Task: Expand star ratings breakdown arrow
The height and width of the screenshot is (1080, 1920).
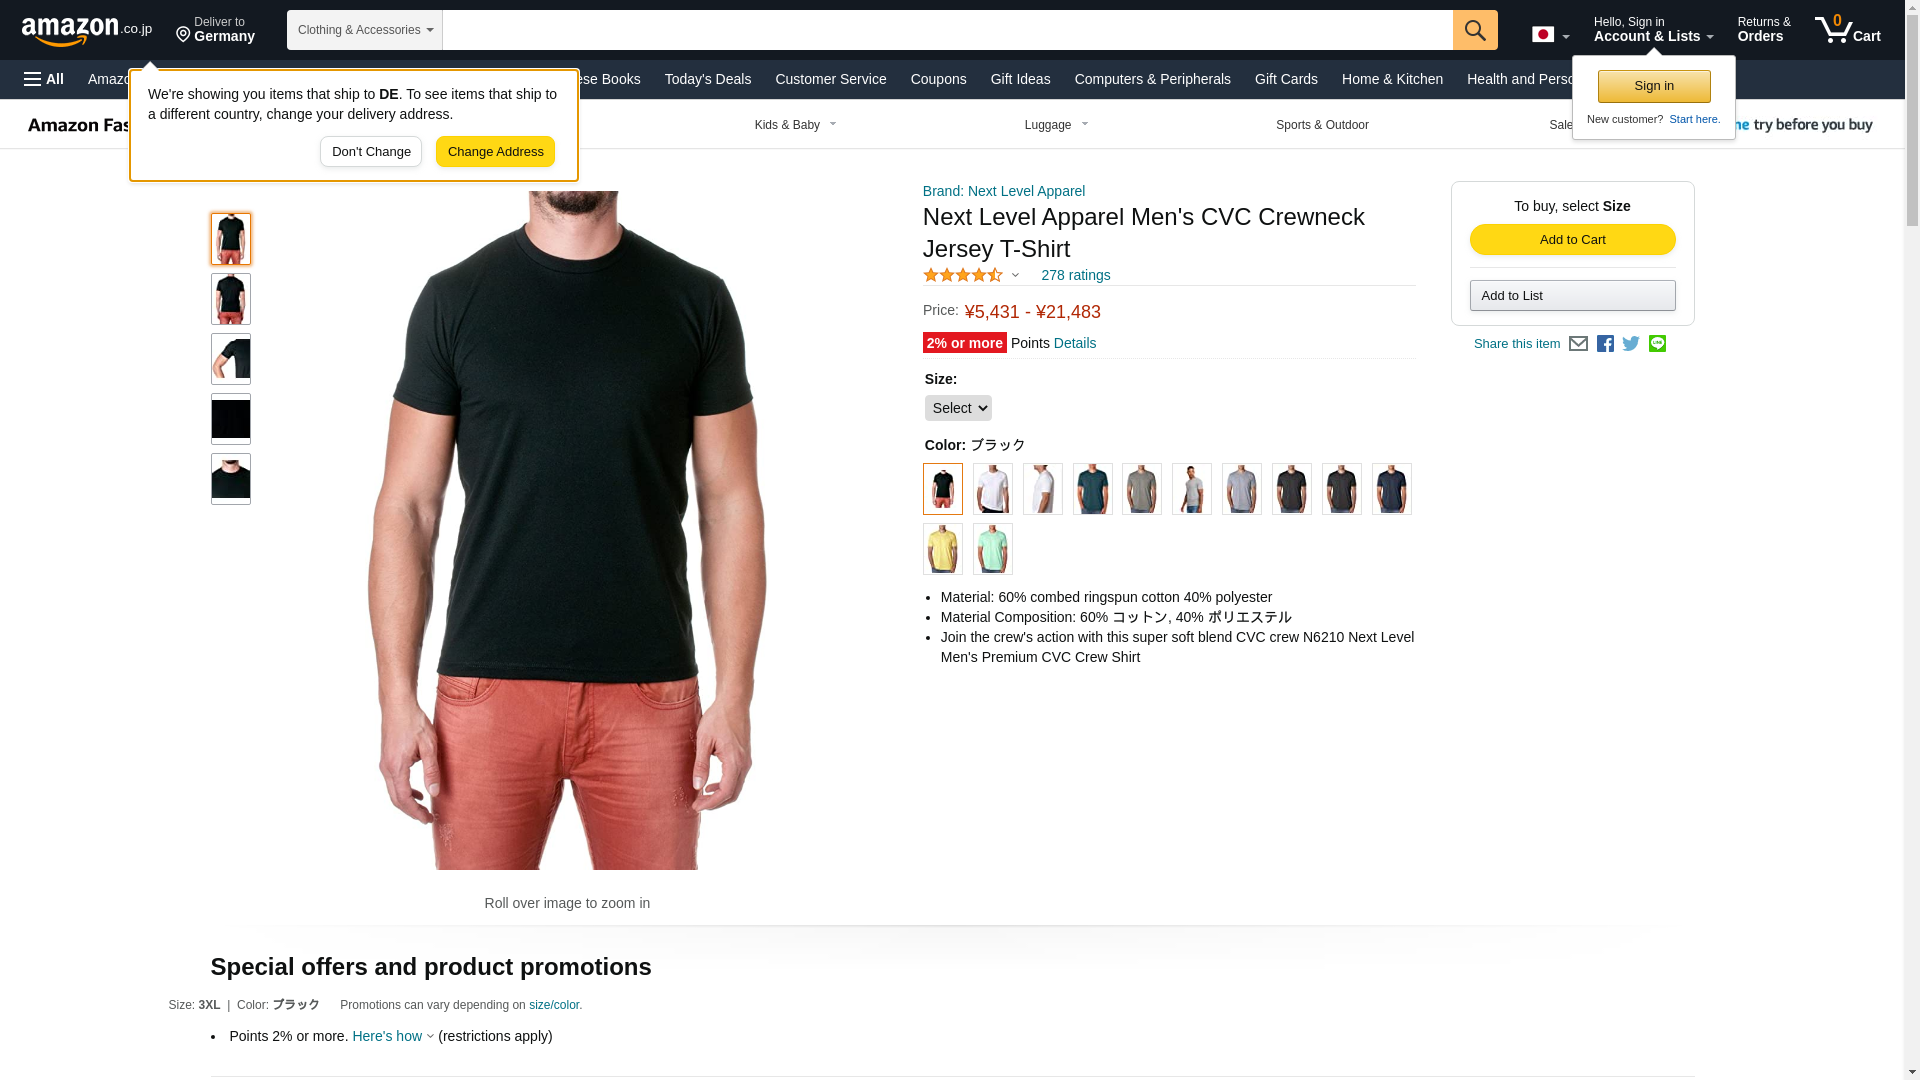Action: (x=1015, y=275)
